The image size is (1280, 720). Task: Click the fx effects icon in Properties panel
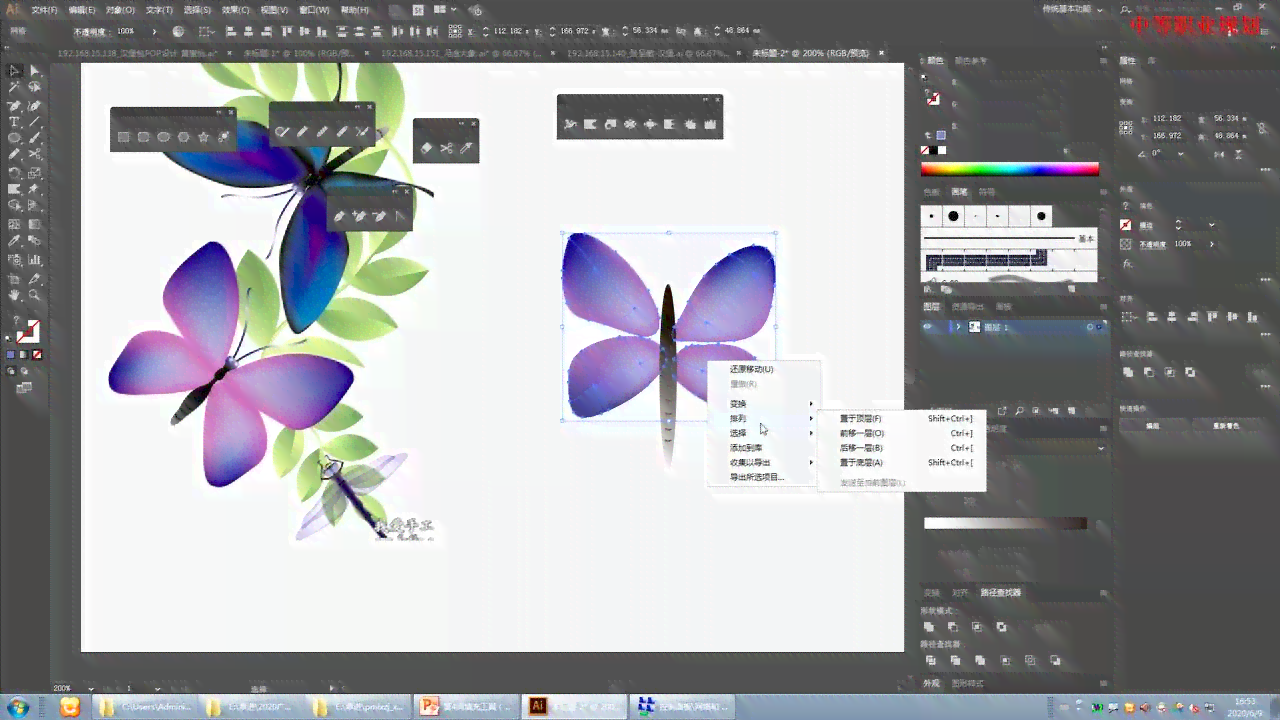pos(1127,264)
